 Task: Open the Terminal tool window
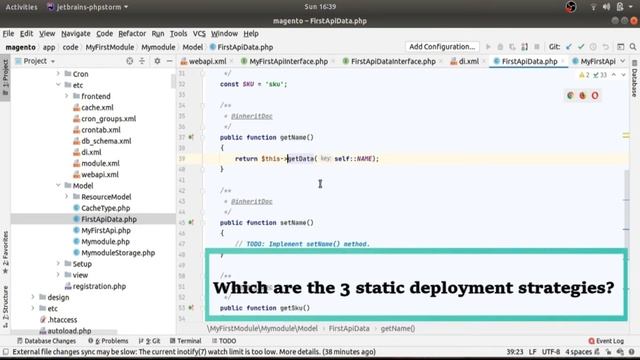(186, 341)
